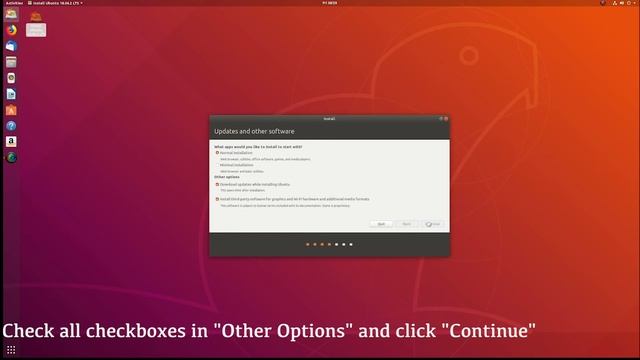640x360 pixels.
Task: Click the network status tray icon
Action: [615, 3]
